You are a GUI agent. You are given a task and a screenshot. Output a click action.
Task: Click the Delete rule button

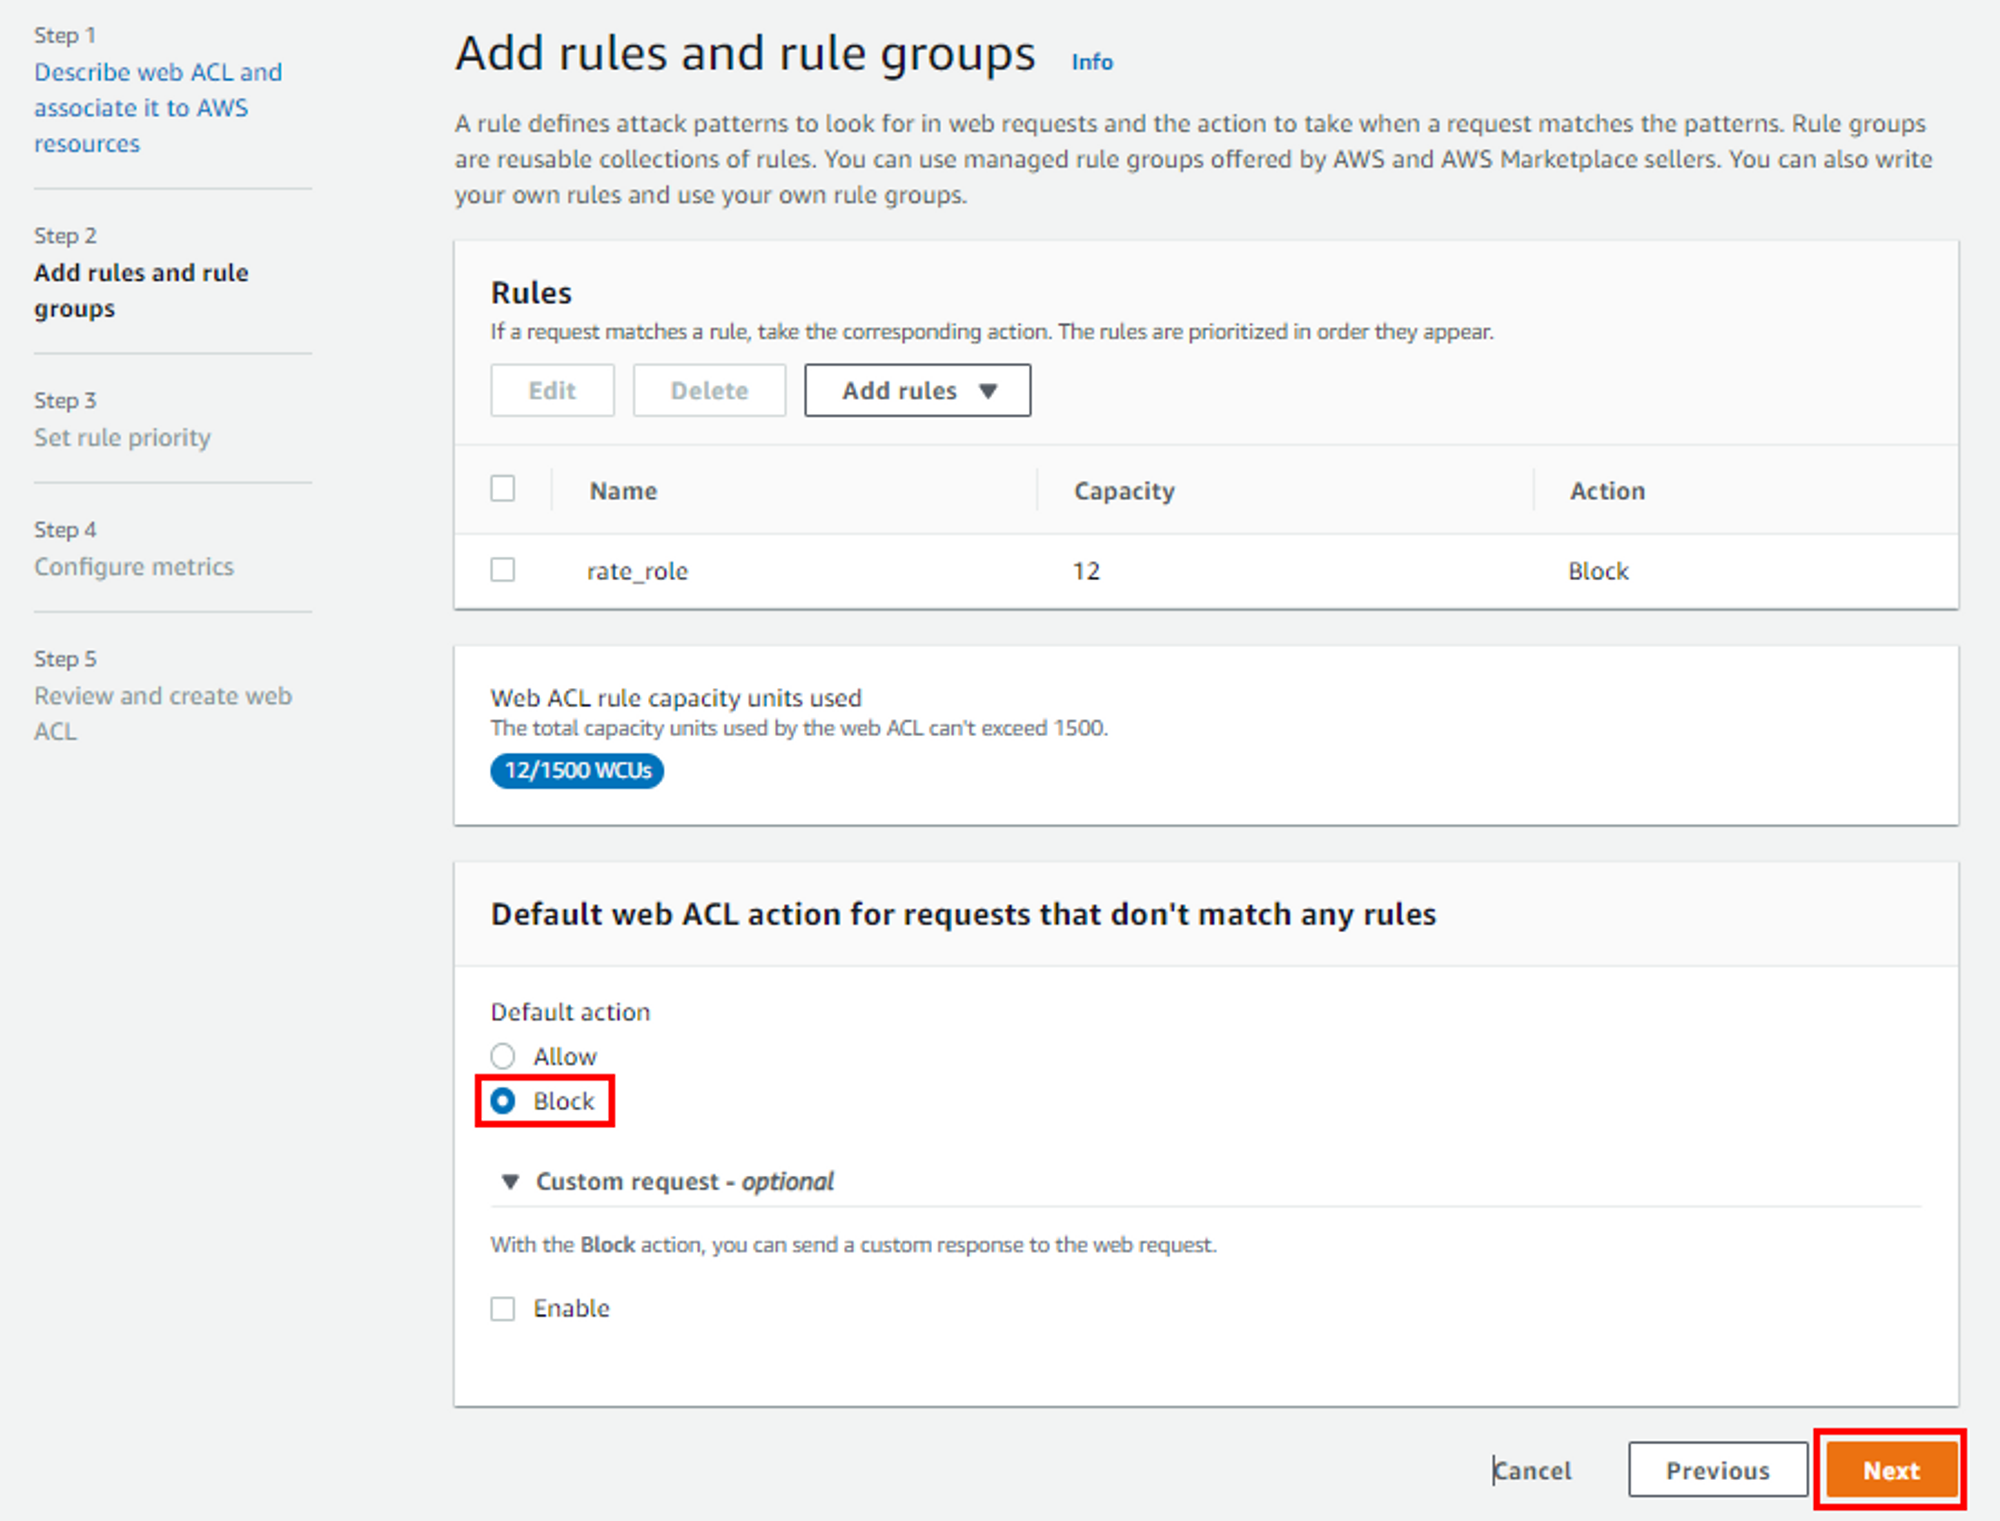click(x=709, y=391)
